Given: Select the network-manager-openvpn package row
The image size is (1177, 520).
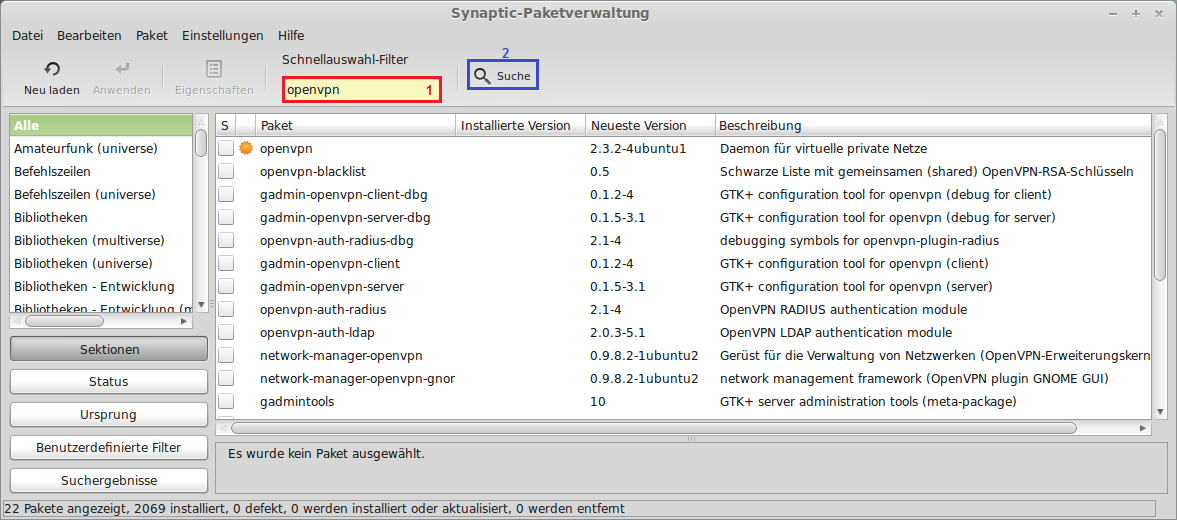Looking at the screenshot, I should point(683,356).
